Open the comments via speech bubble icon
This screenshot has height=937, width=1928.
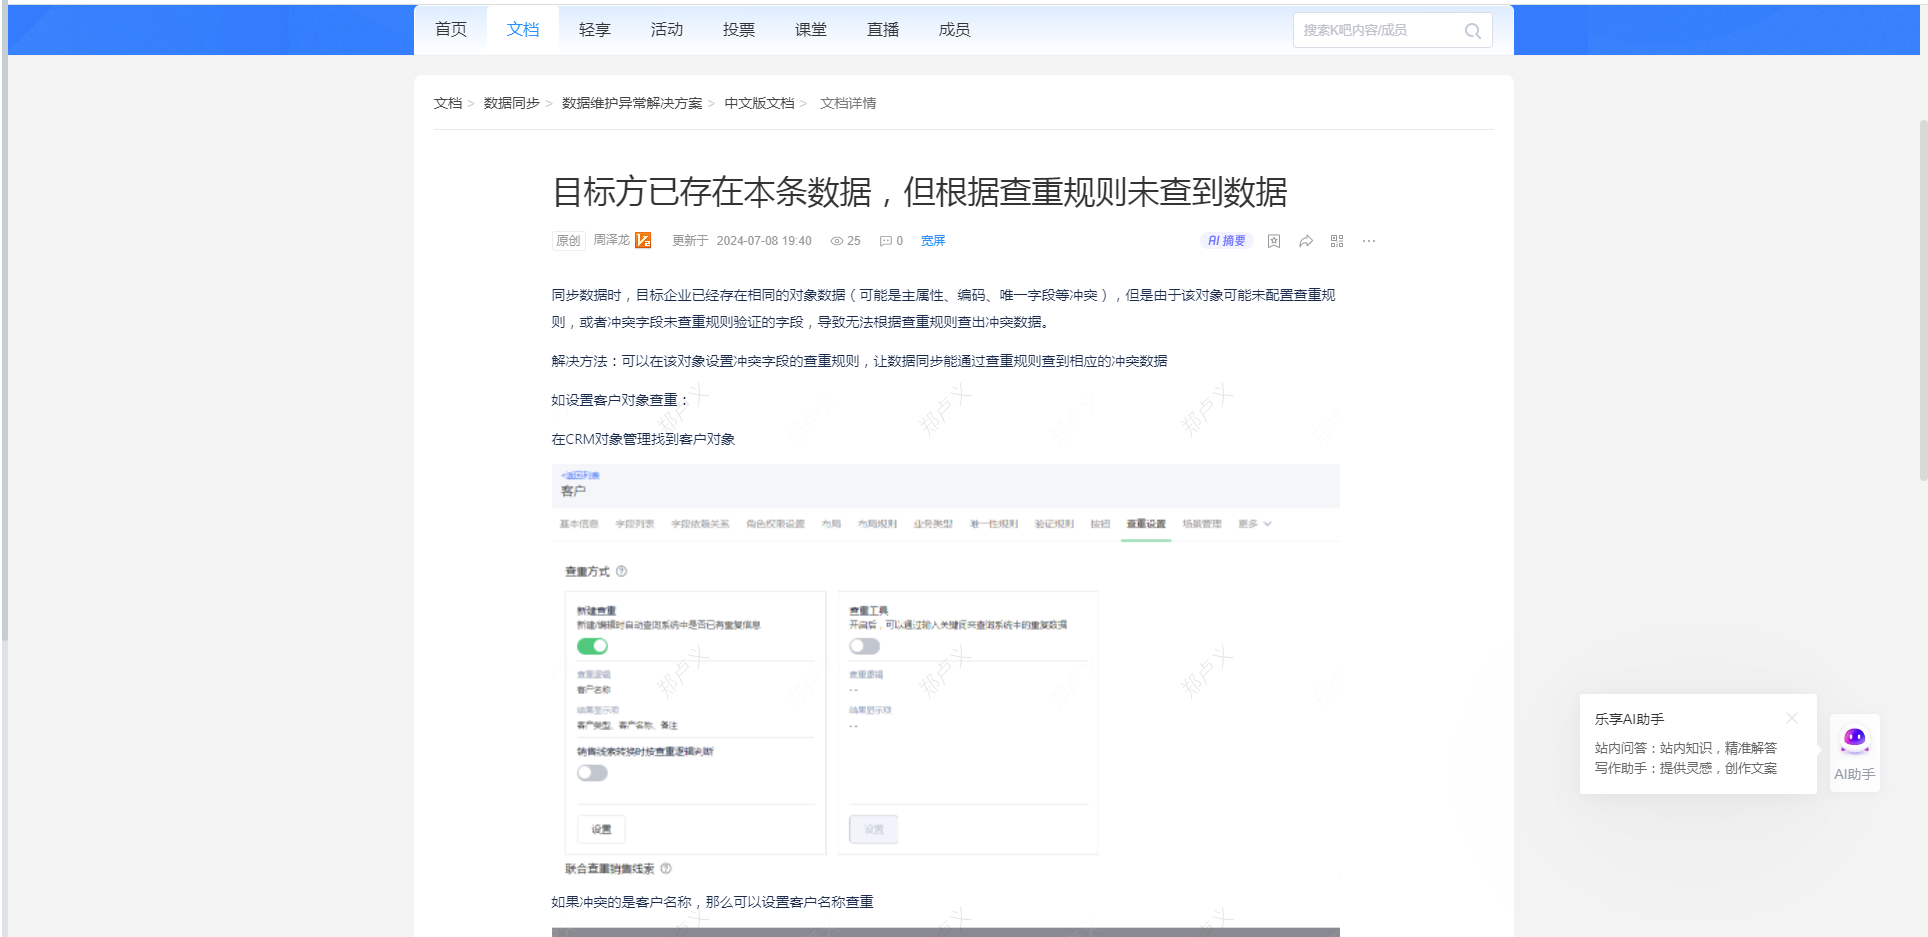(885, 241)
